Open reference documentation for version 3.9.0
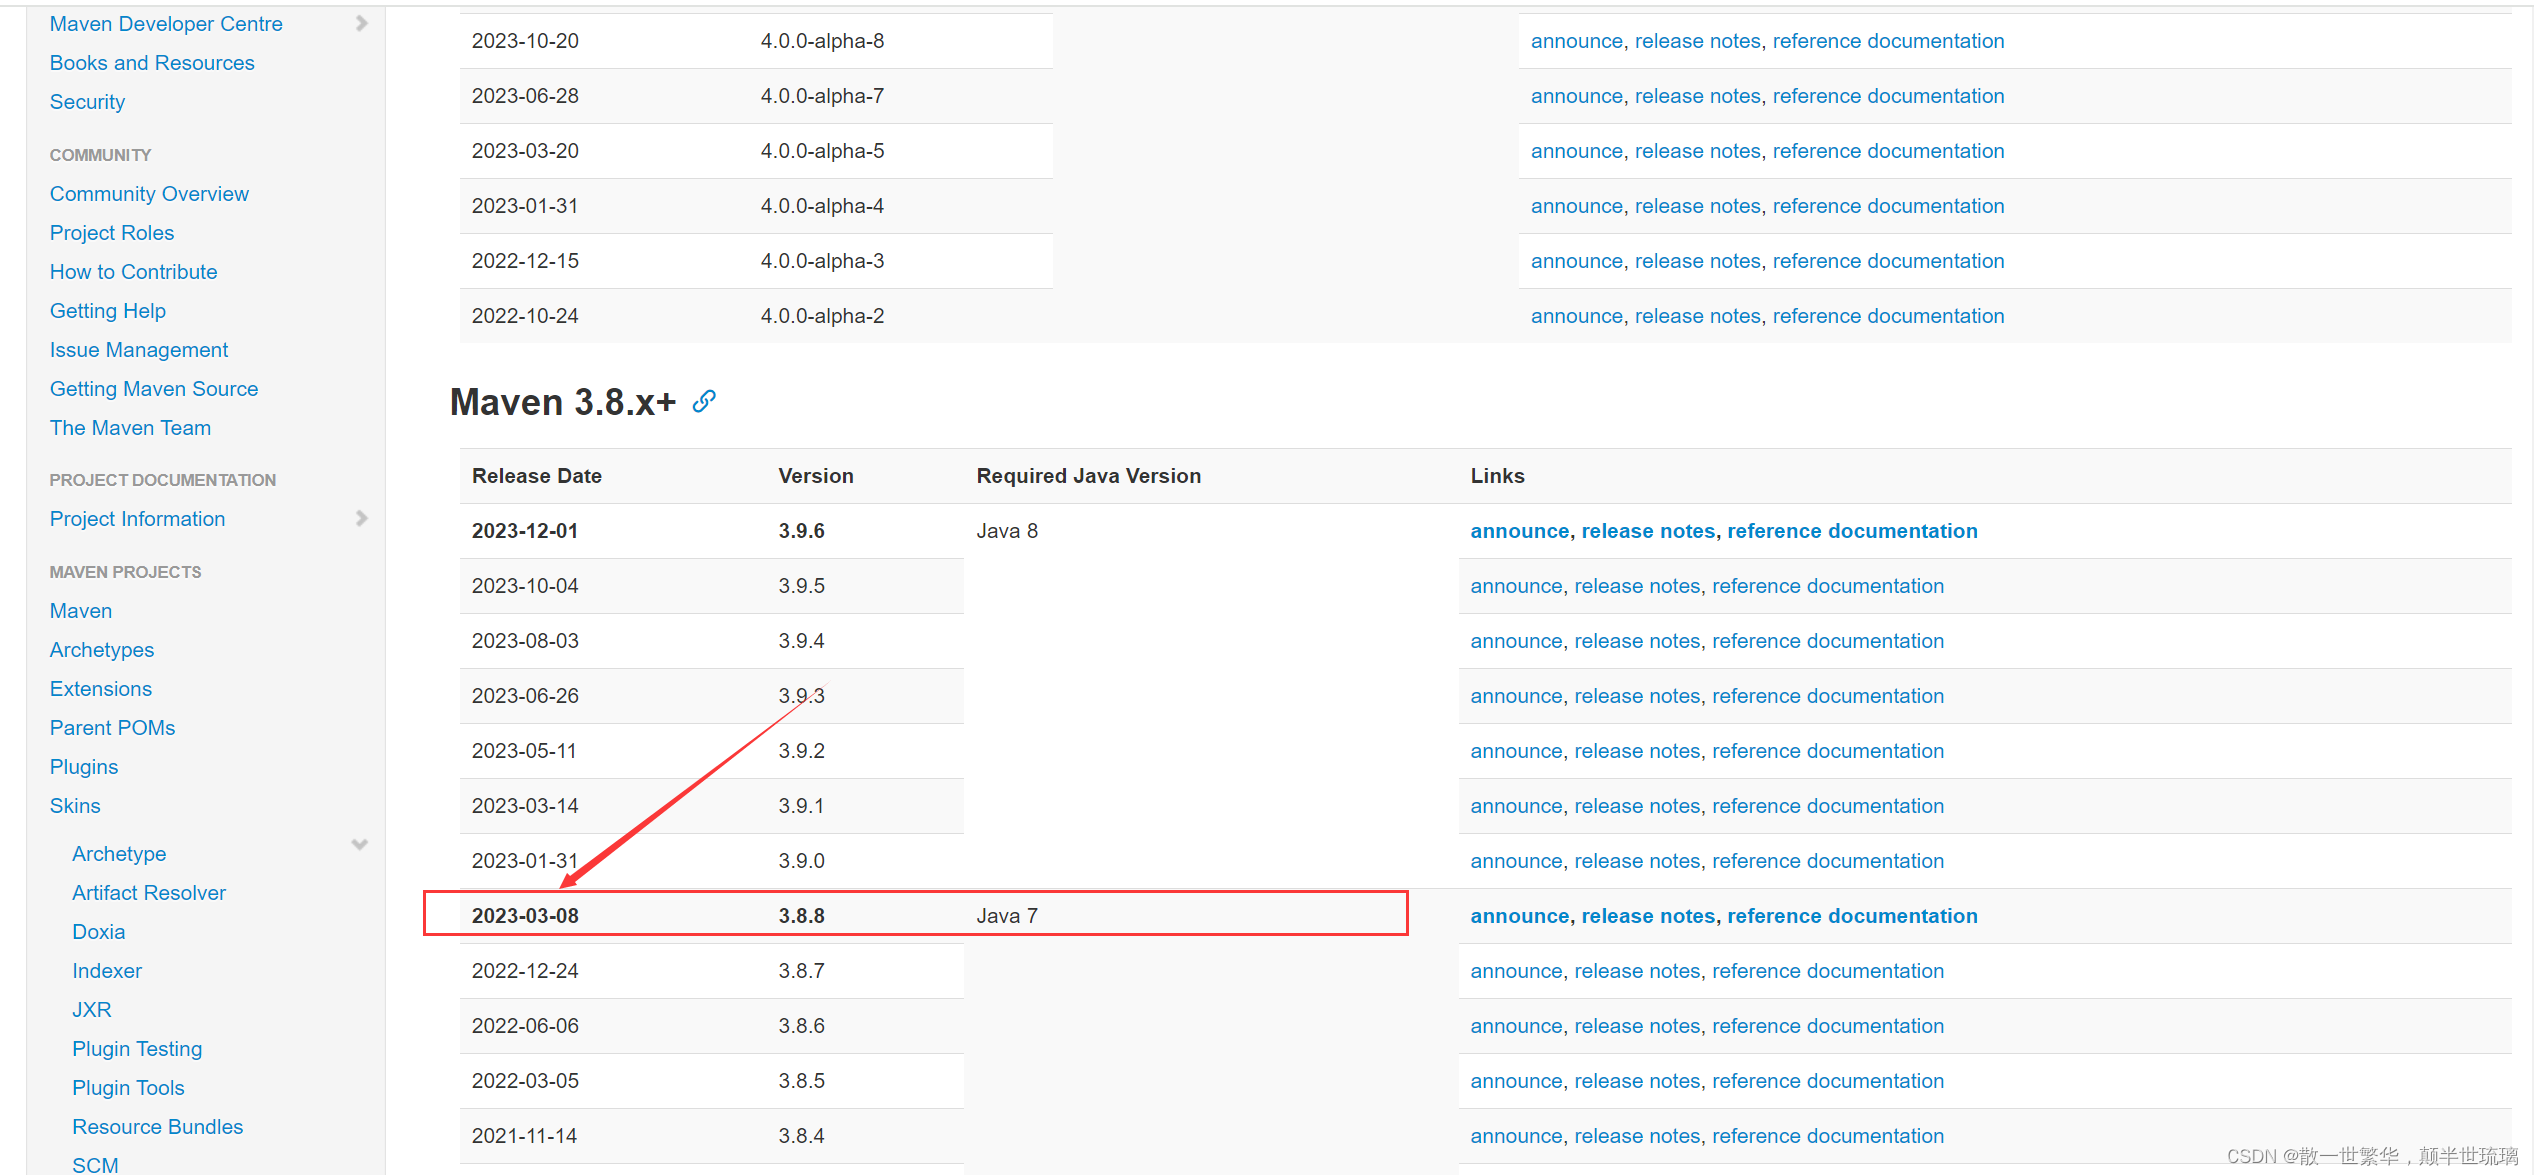 pos(1828,861)
